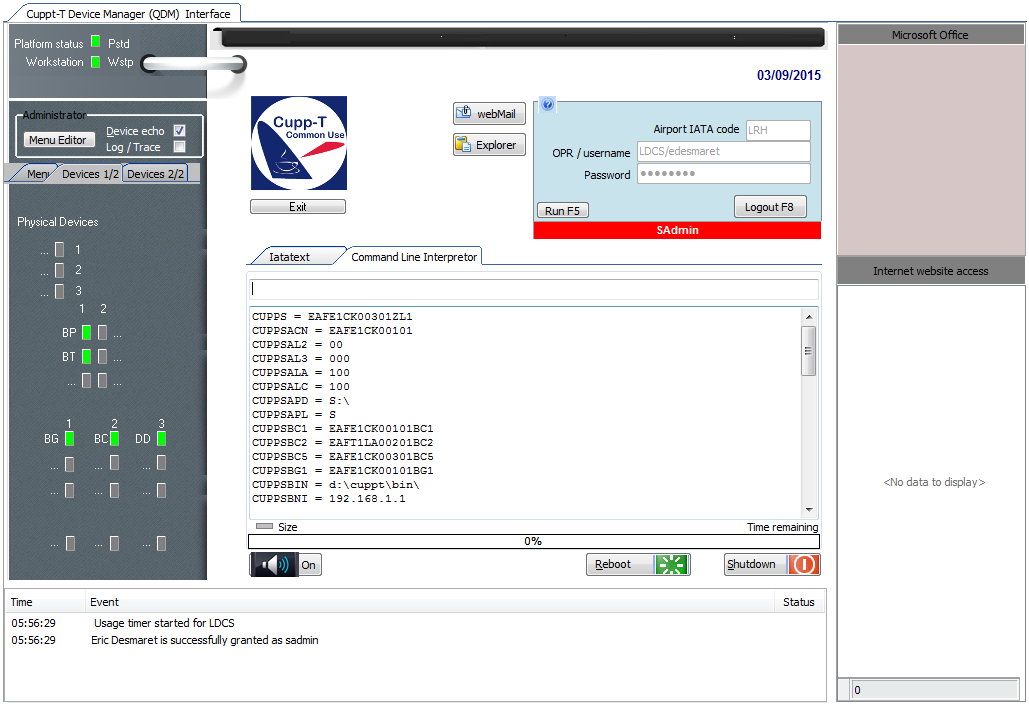Click the green BP device 1 indicator
This screenshot has height=706, width=1029.
click(87, 332)
